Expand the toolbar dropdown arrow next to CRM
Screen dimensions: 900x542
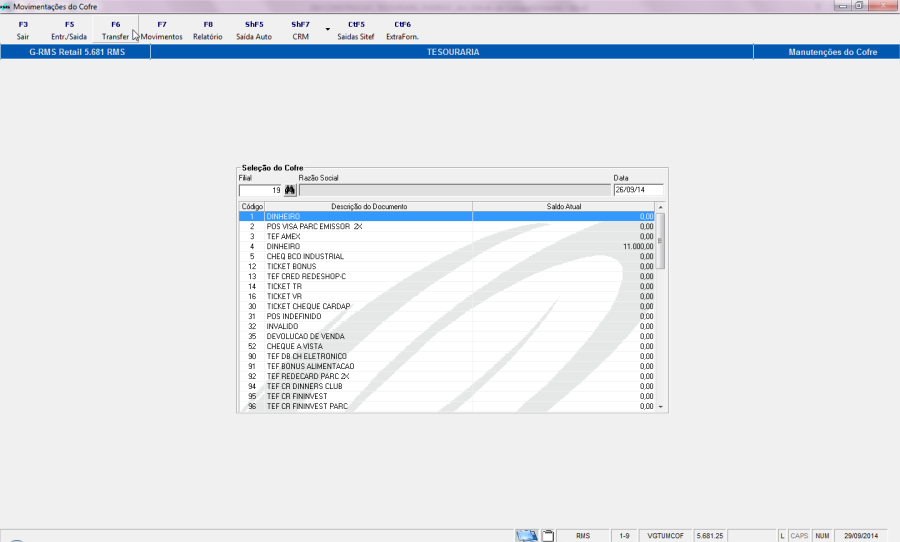coord(328,29)
